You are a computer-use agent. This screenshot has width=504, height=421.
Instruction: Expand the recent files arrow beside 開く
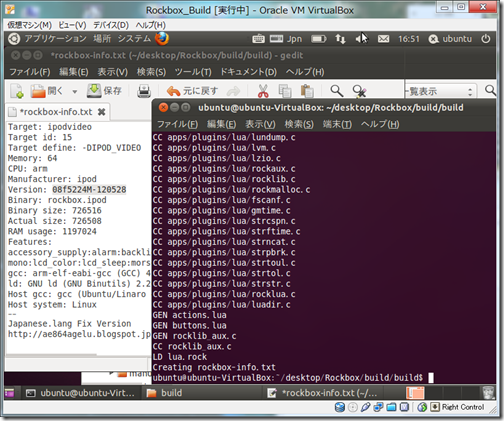[x=75, y=91]
